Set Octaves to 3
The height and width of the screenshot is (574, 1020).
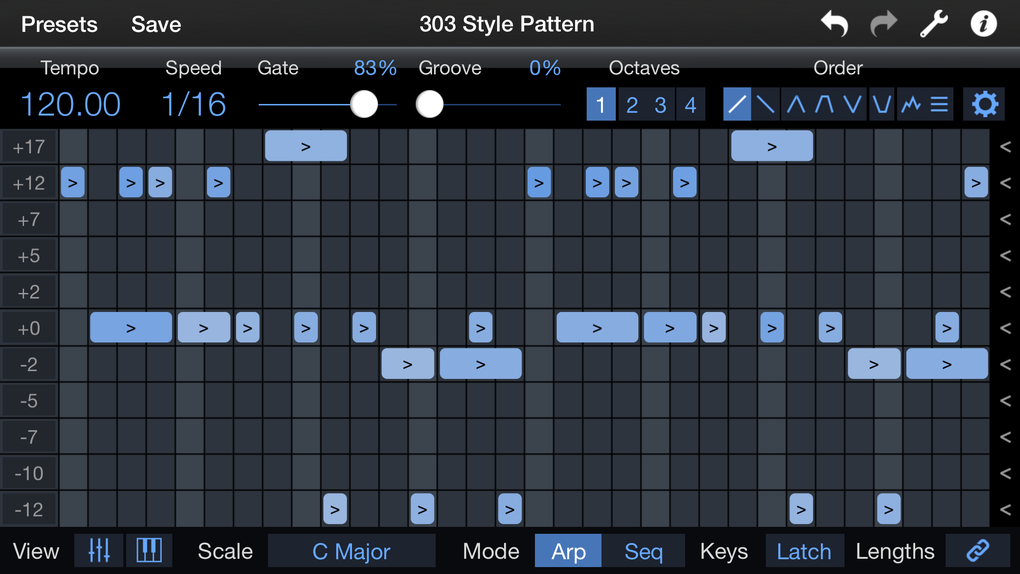660,104
